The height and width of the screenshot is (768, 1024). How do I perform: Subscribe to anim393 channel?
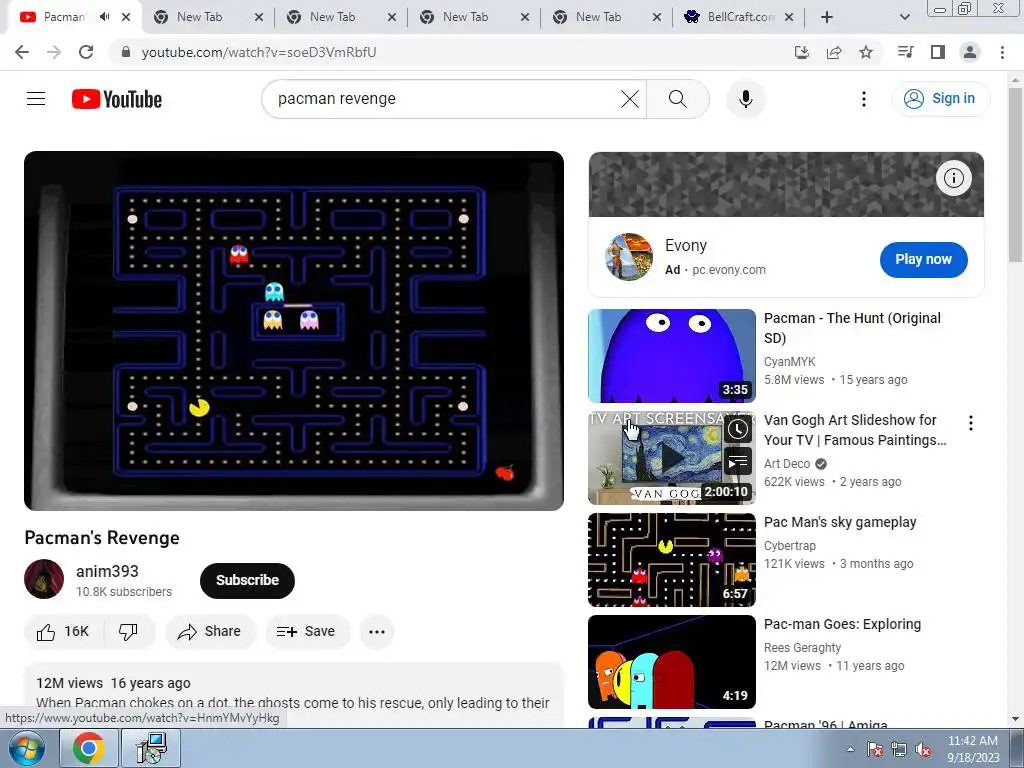(x=248, y=581)
